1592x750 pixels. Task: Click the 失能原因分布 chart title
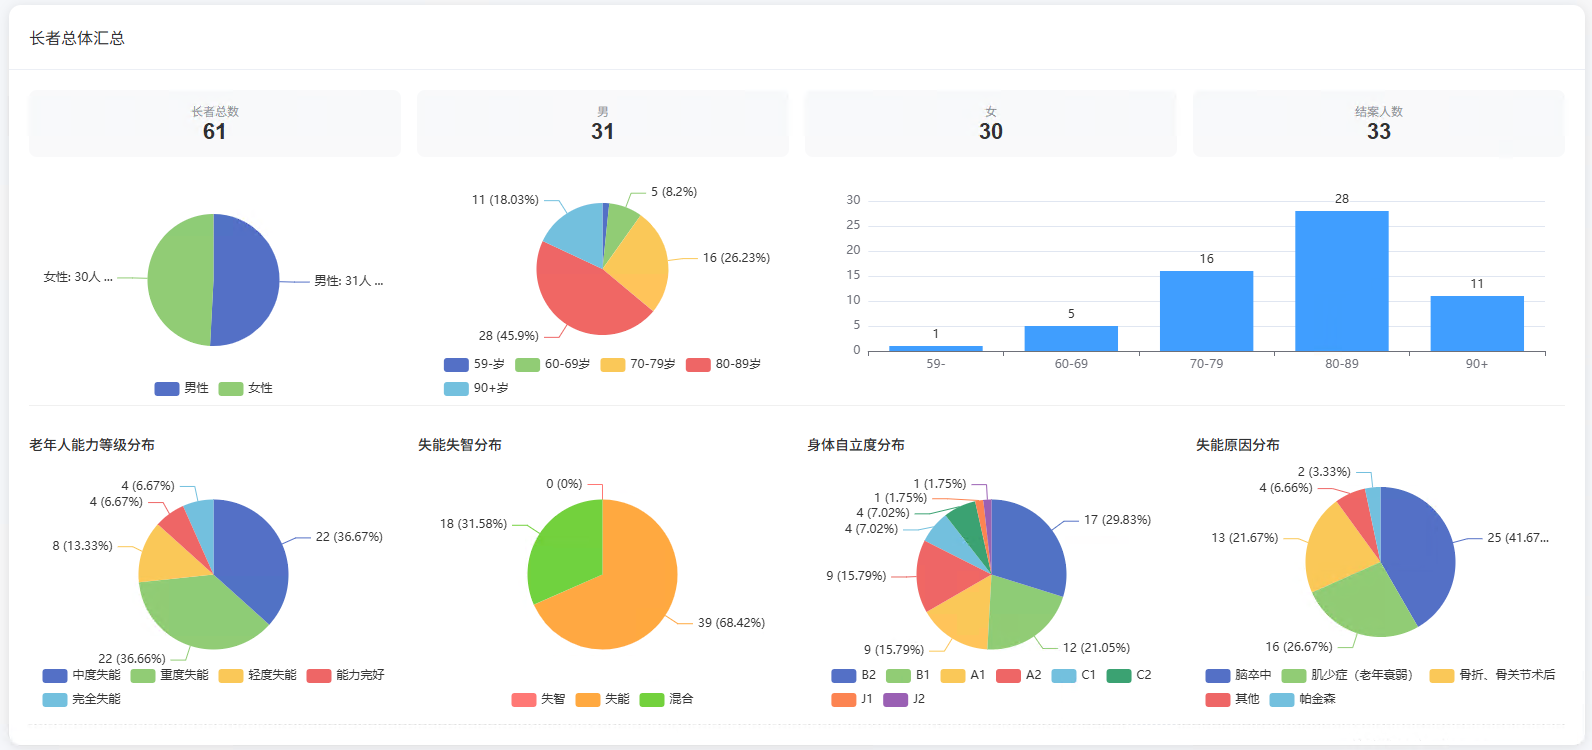click(1238, 445)
